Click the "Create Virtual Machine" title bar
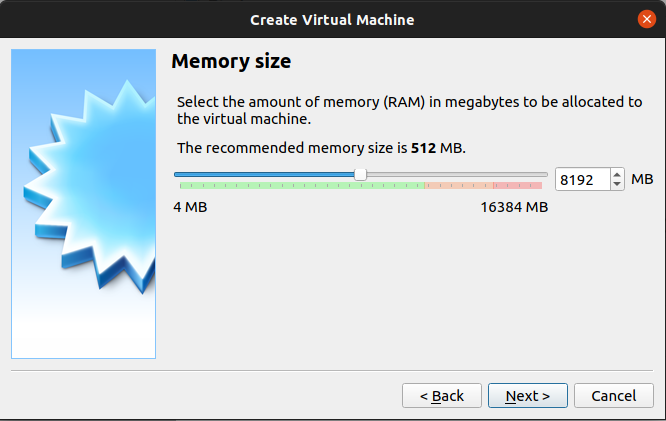 click(x=332, y=19)
